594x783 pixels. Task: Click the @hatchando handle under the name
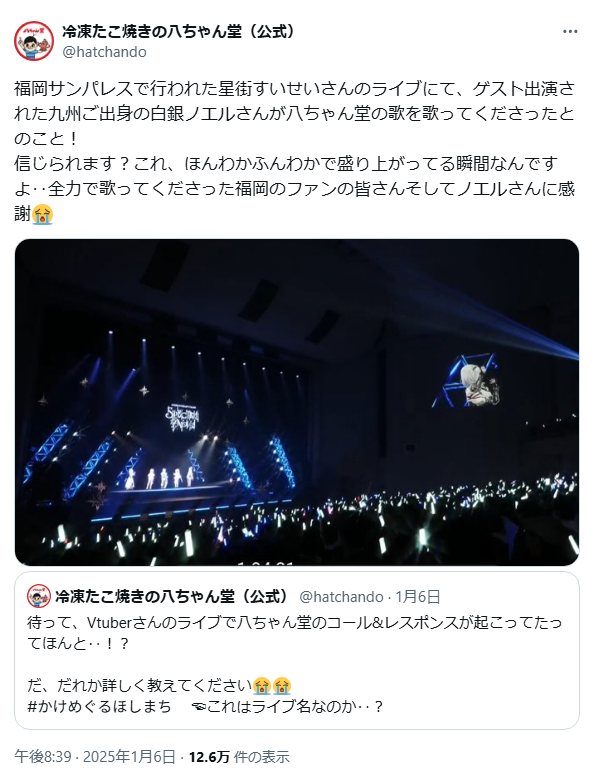pos(104,52)
